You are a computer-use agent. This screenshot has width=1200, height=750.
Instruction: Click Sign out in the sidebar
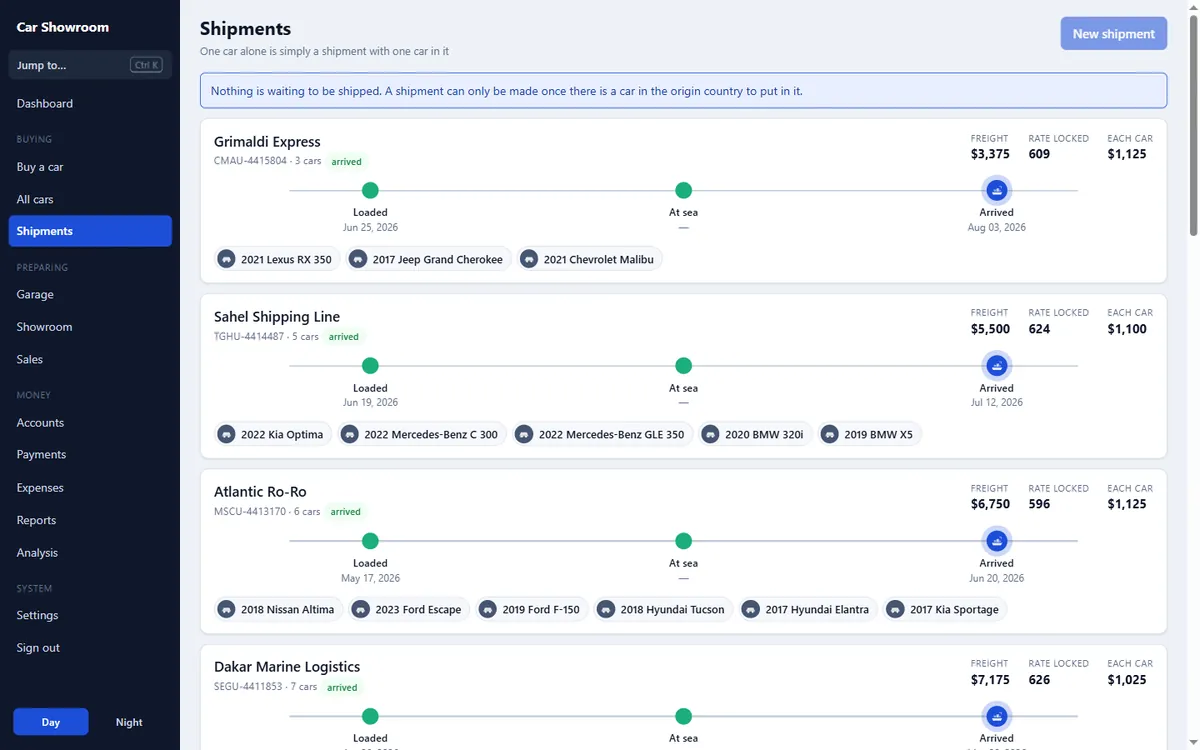(90, 647)
